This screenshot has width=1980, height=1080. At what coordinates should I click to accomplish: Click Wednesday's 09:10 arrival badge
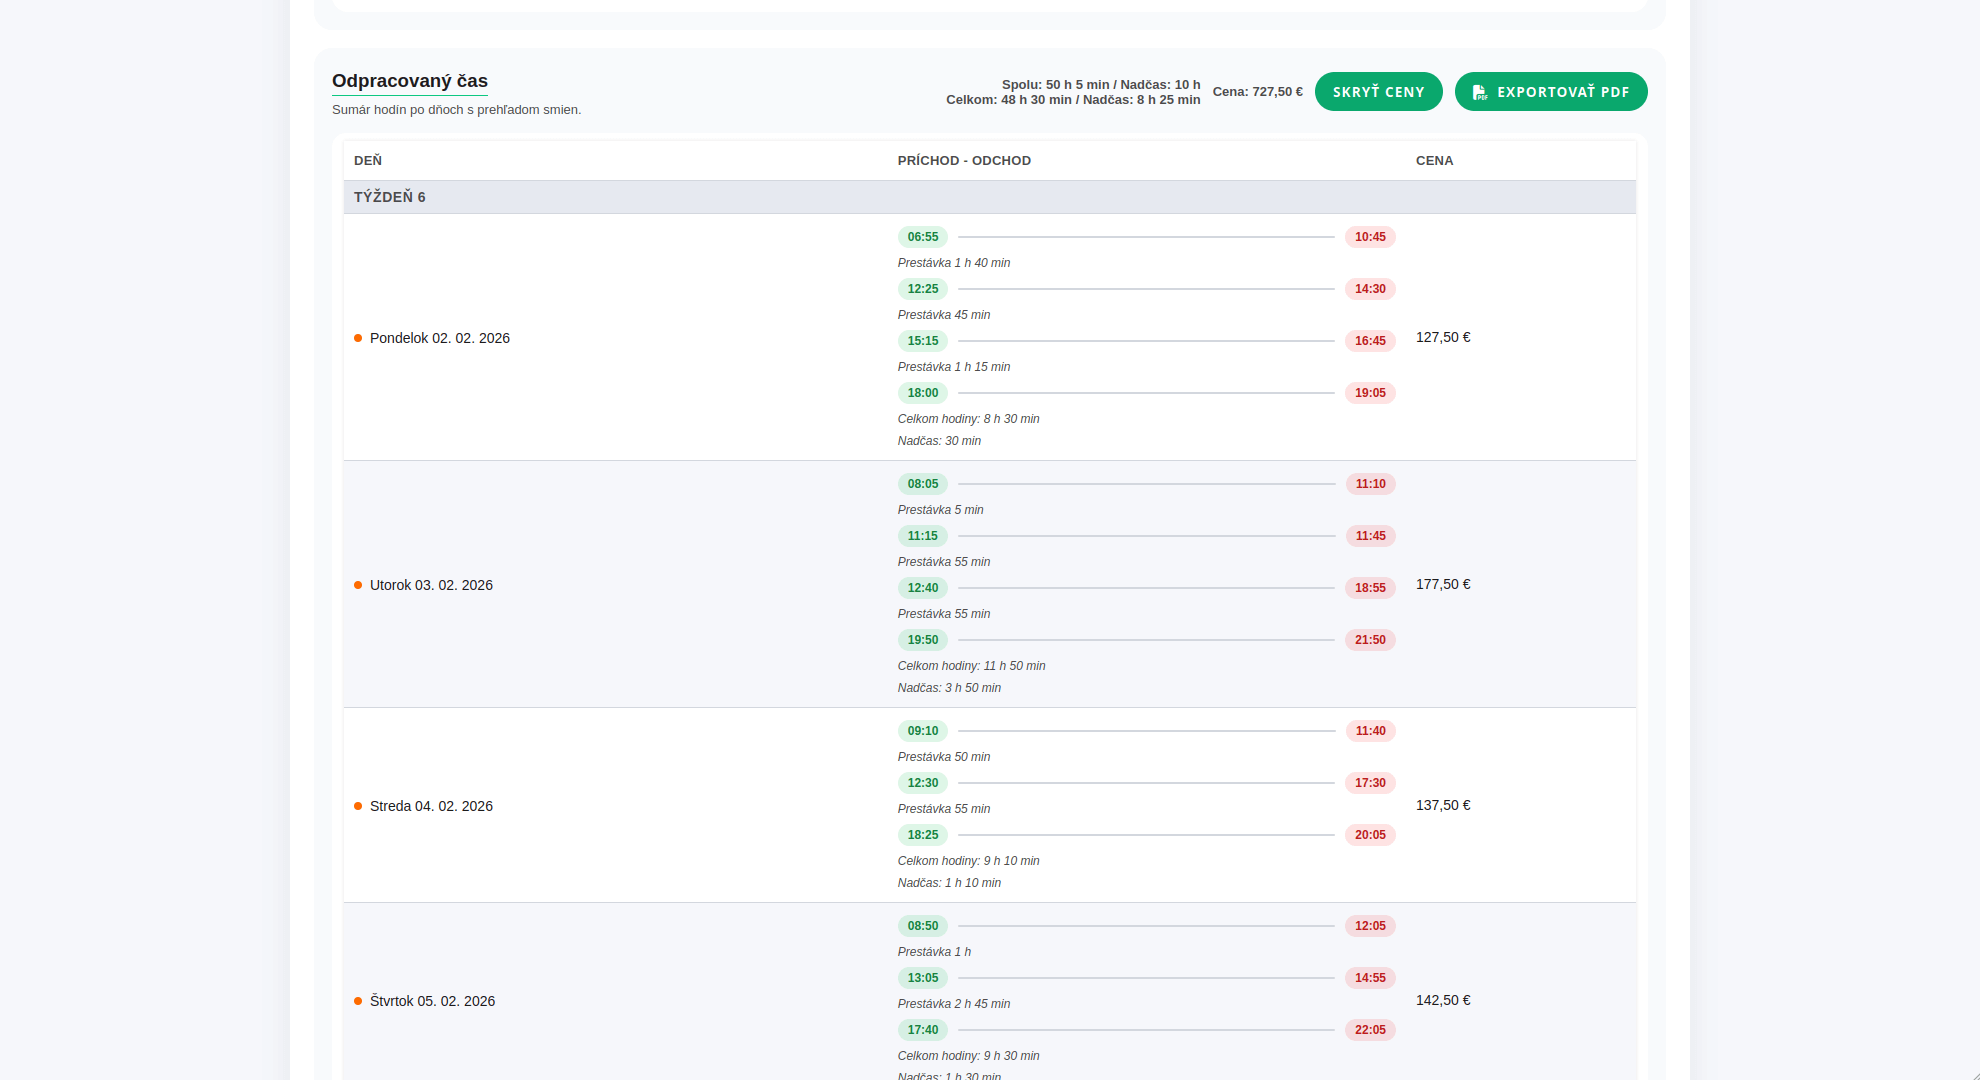click(922, 731)
